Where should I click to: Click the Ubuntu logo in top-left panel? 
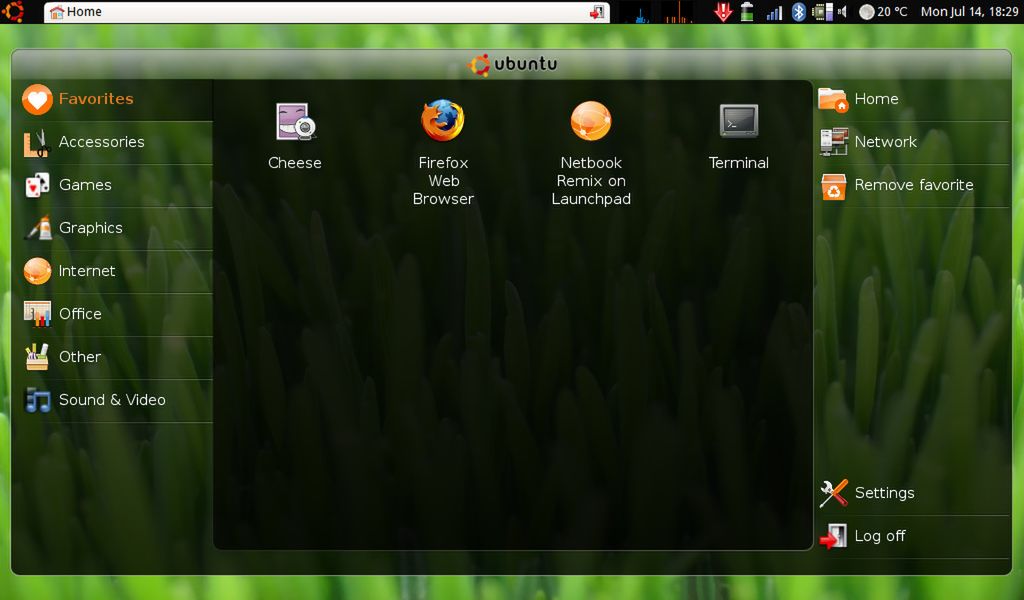(14, 11)
